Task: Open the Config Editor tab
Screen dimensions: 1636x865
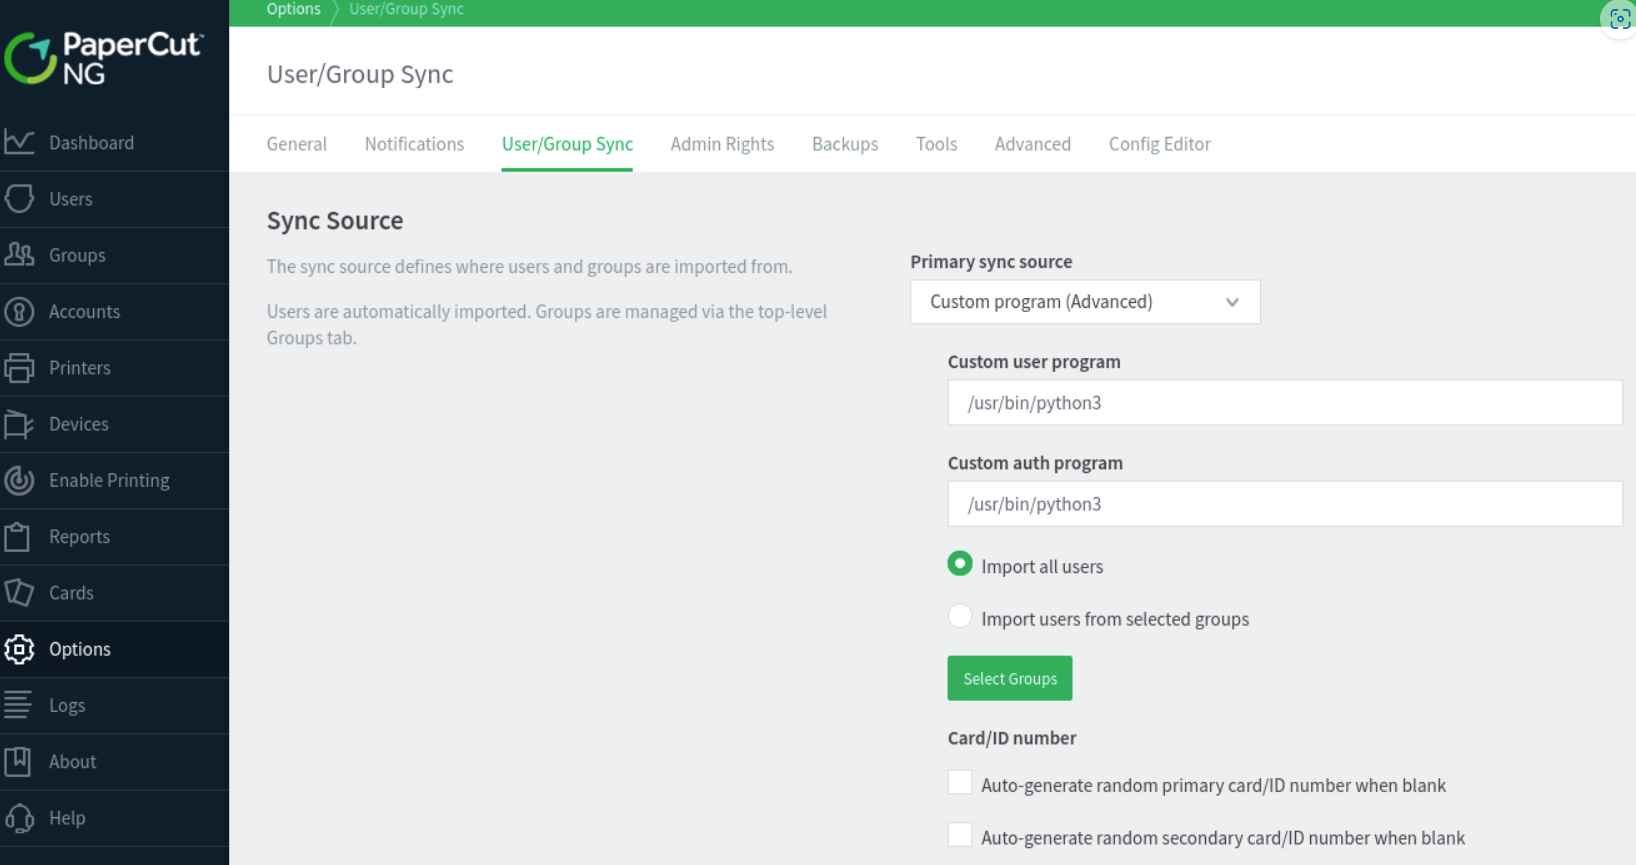Action: (1159, 144)
